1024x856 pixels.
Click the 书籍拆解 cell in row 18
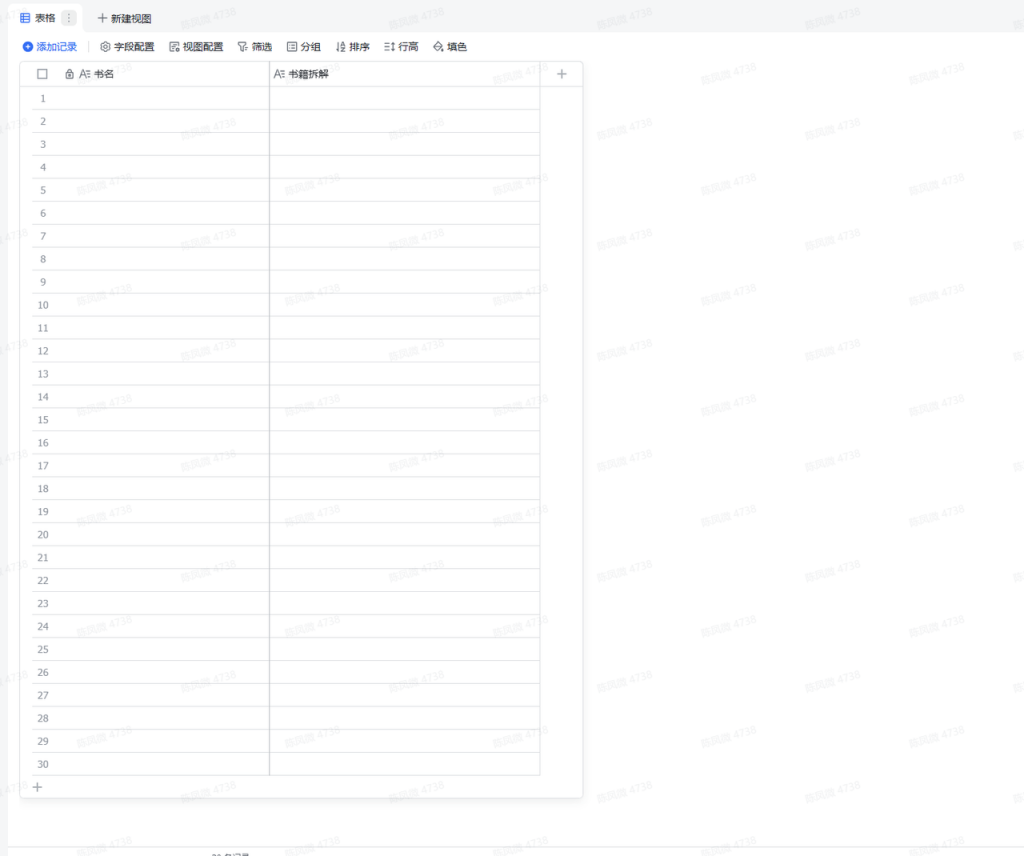point(404,488)
